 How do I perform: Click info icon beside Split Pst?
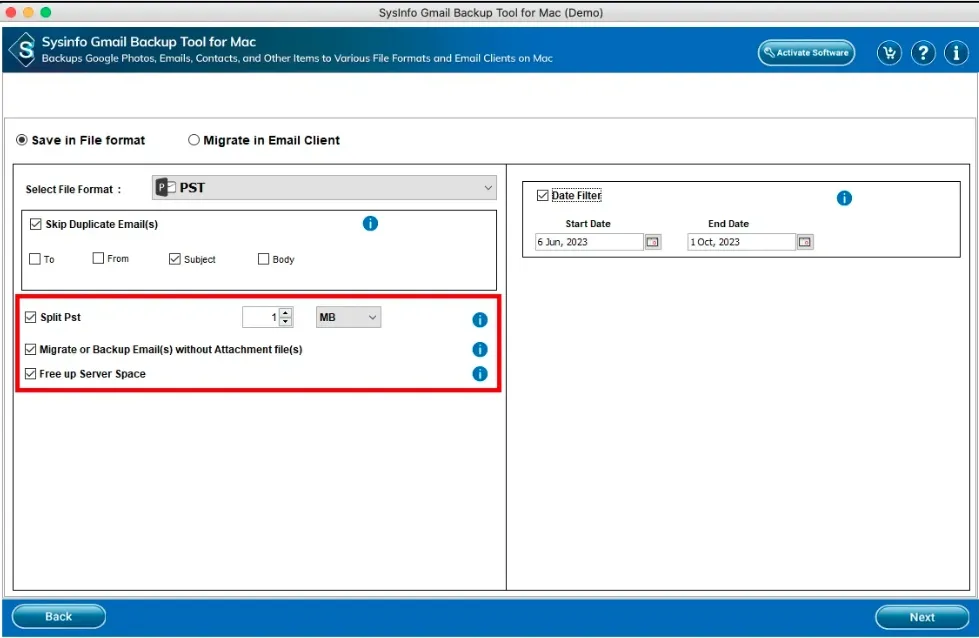479,320
